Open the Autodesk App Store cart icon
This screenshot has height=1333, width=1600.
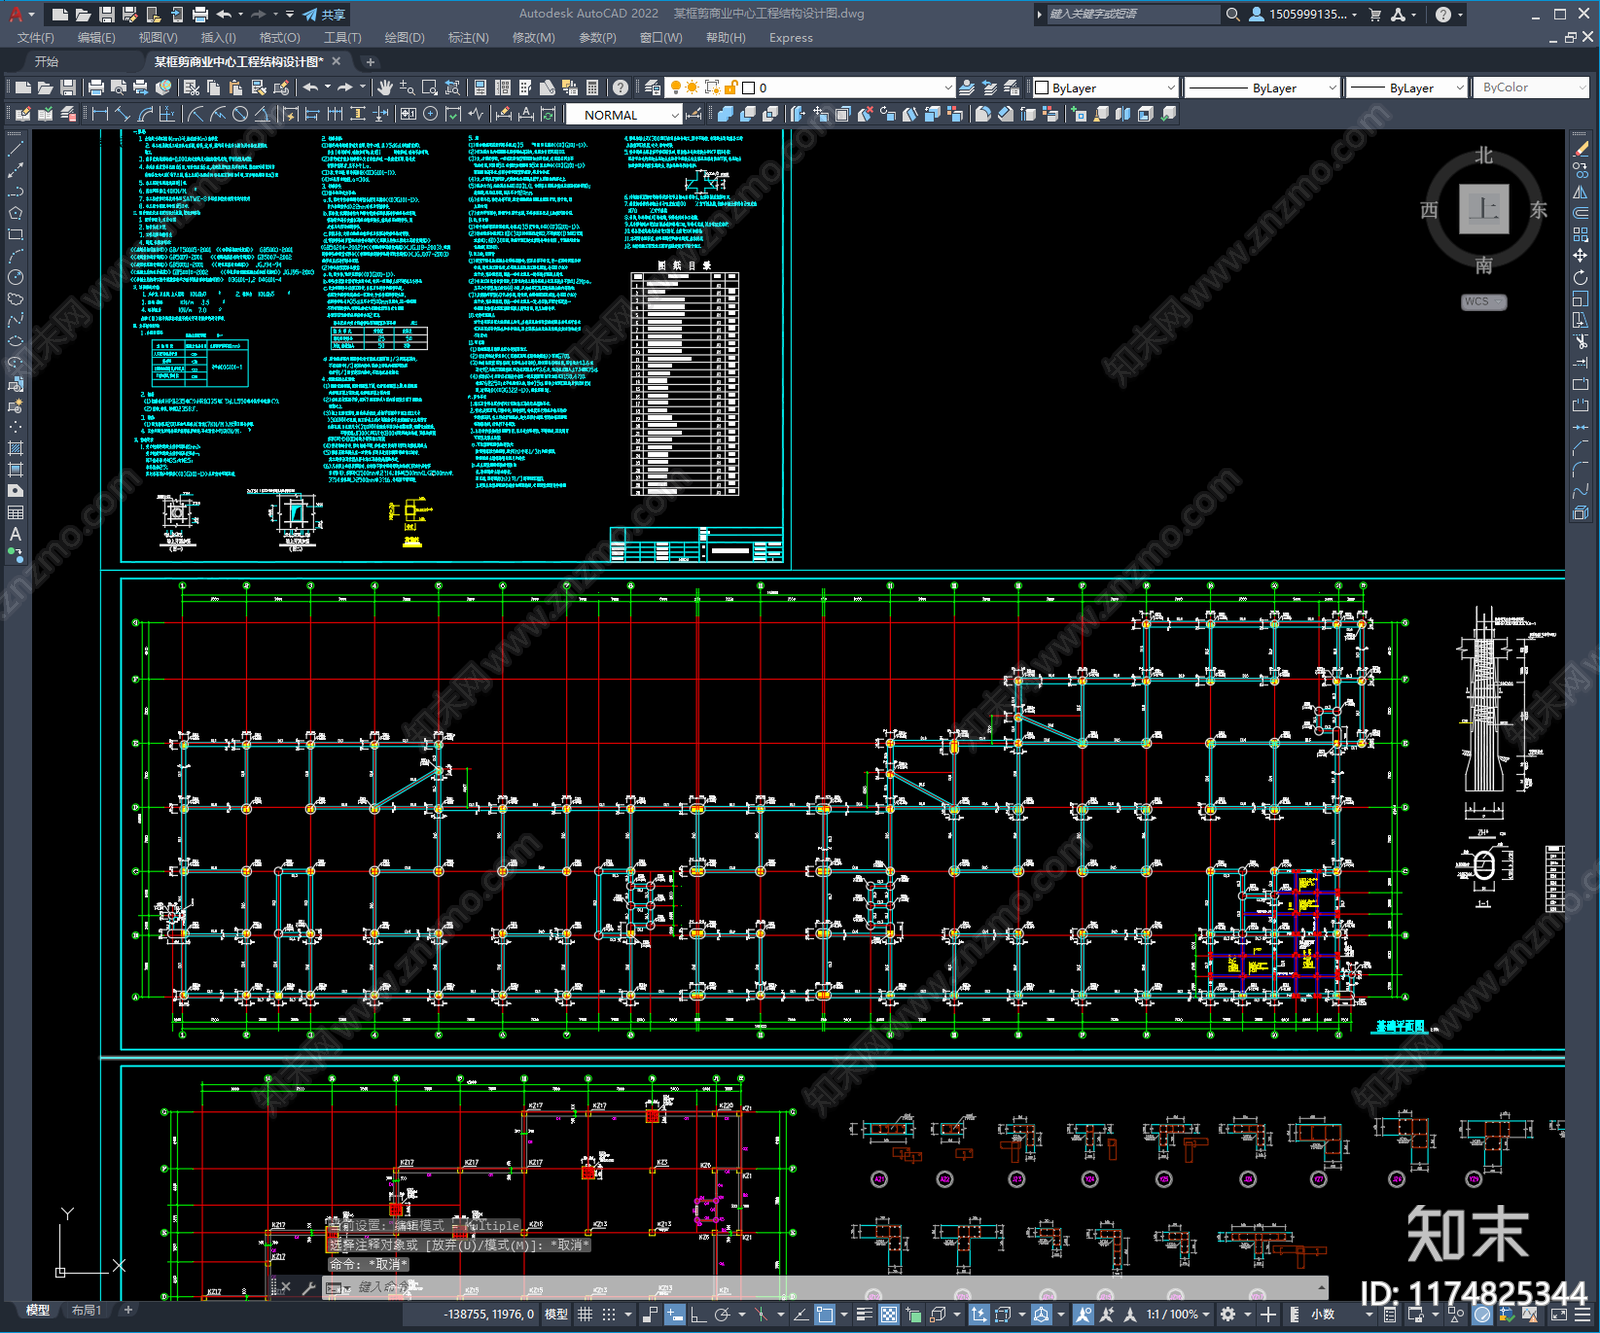pyautogui.click(x=1375, y=14)
